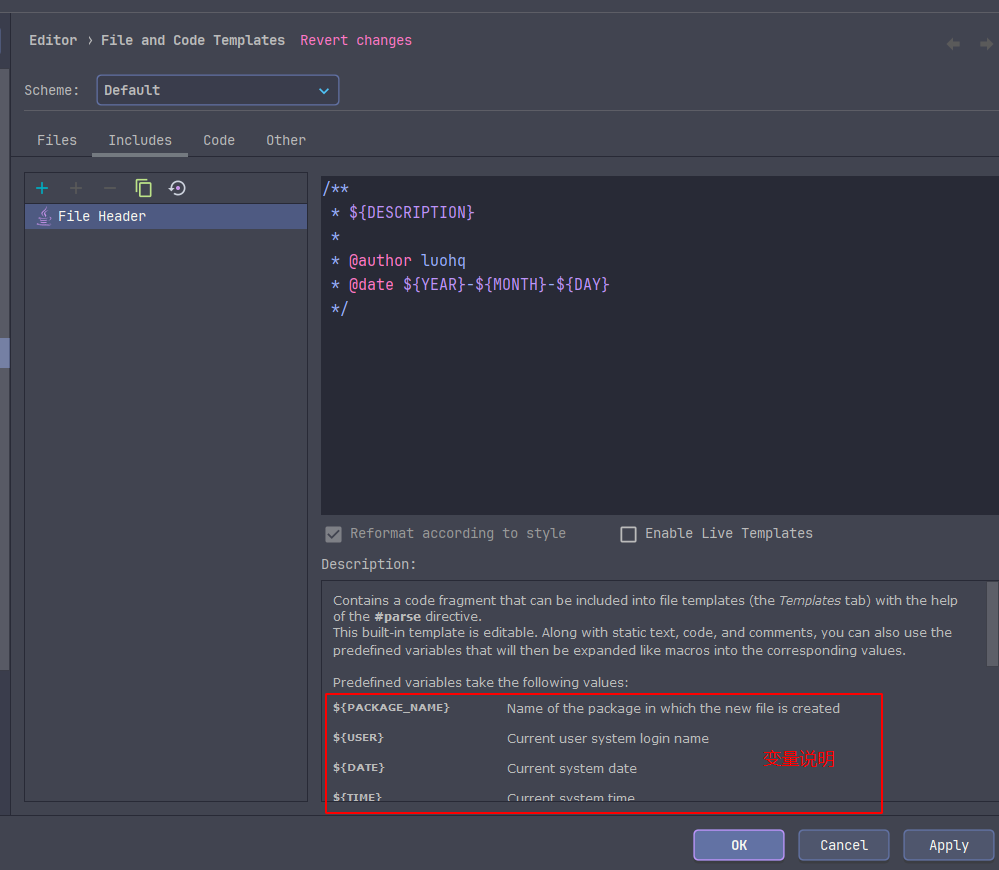Go forward using the right arrow icon
Viewport: 999px width, 870px height.
tap(986, 44)
